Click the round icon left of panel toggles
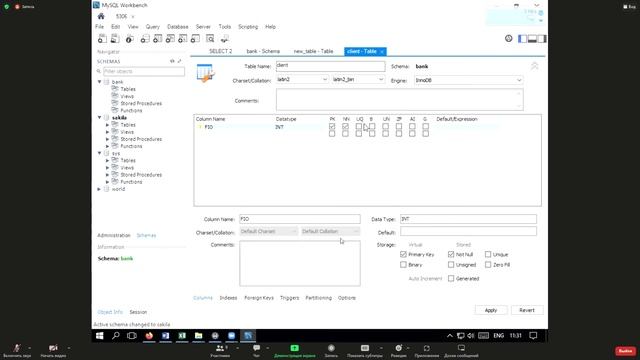 pyautogui.click(x=509, y=38)
